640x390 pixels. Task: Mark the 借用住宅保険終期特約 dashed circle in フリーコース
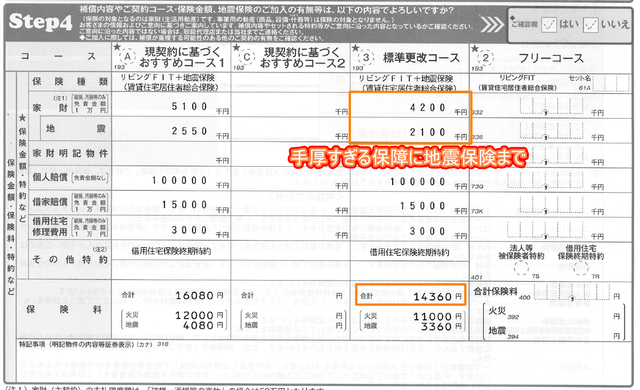click(x=581, y=268)
